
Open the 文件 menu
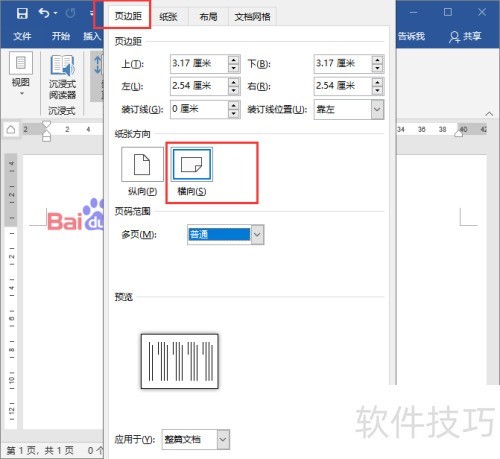[22, 36]
